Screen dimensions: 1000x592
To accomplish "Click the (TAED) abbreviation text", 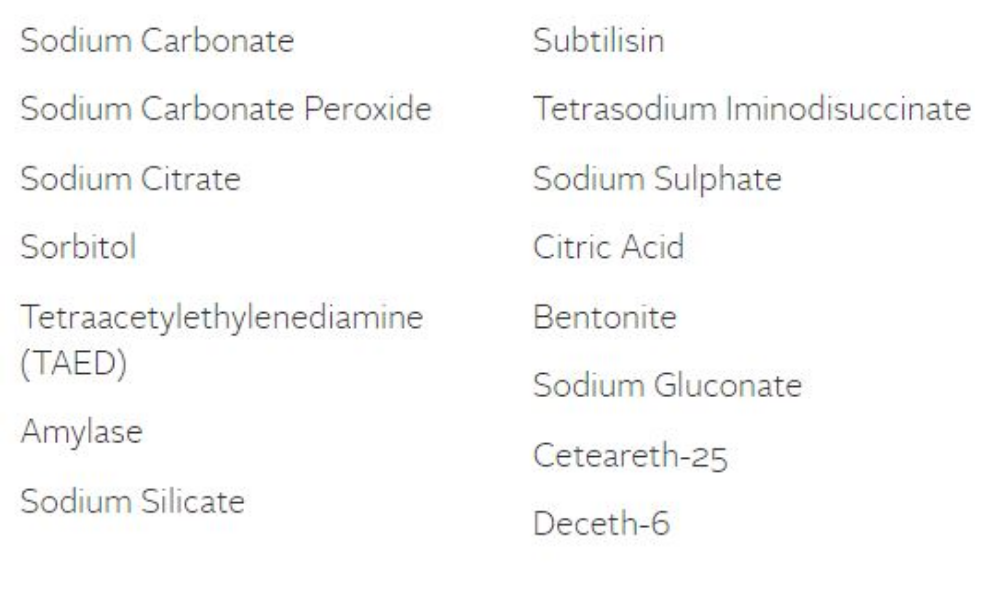I will coord(74,363).
